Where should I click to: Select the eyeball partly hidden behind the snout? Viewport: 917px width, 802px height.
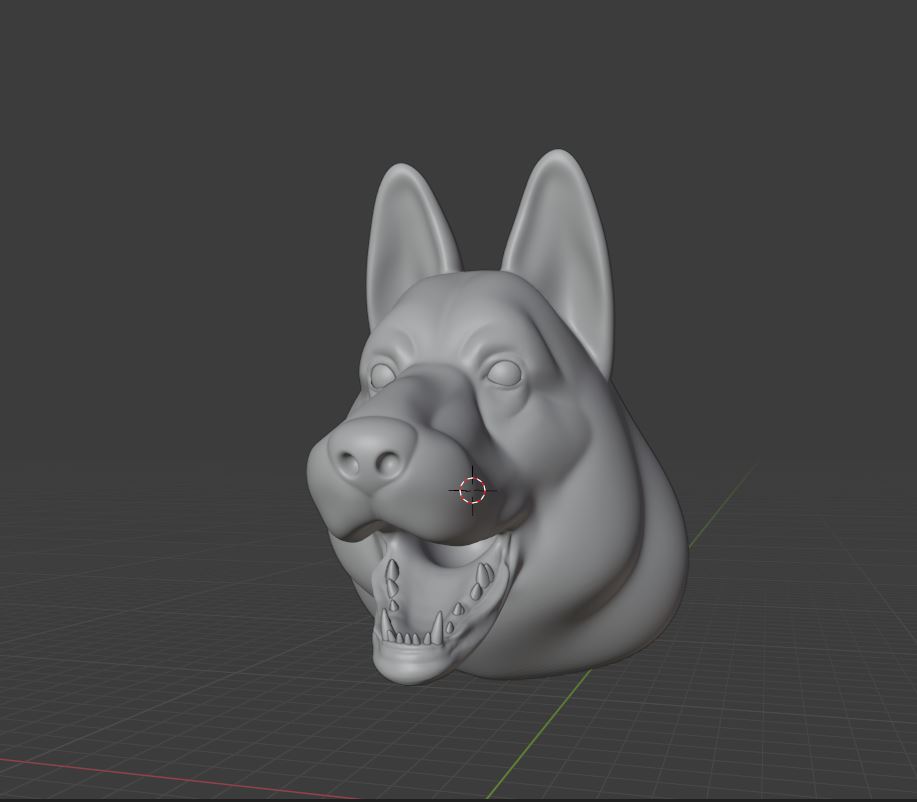tap(382, 375)
